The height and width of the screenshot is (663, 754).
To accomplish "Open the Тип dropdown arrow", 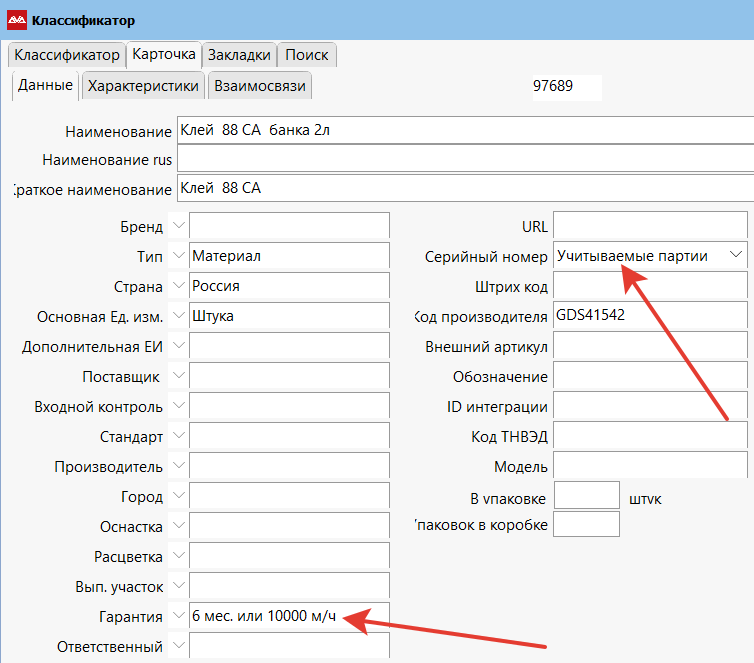I will (178, 256).
